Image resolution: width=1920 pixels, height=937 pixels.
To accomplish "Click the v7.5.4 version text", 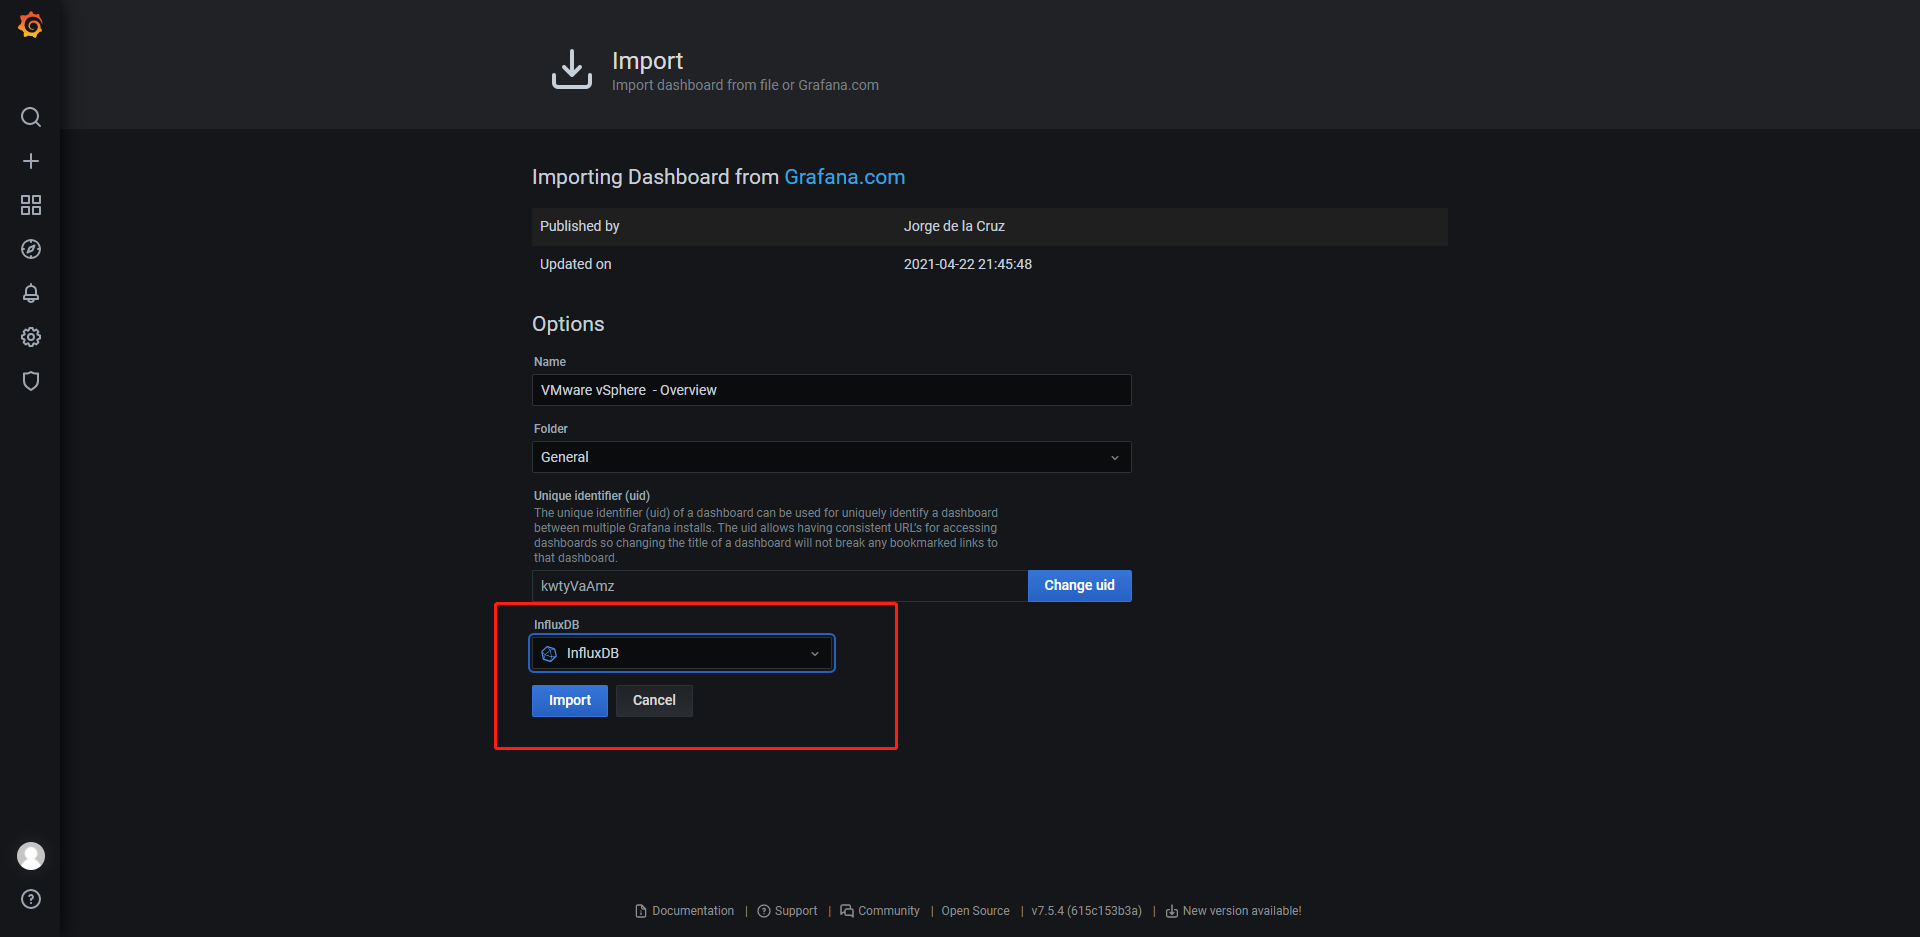I will (1087, 911).
